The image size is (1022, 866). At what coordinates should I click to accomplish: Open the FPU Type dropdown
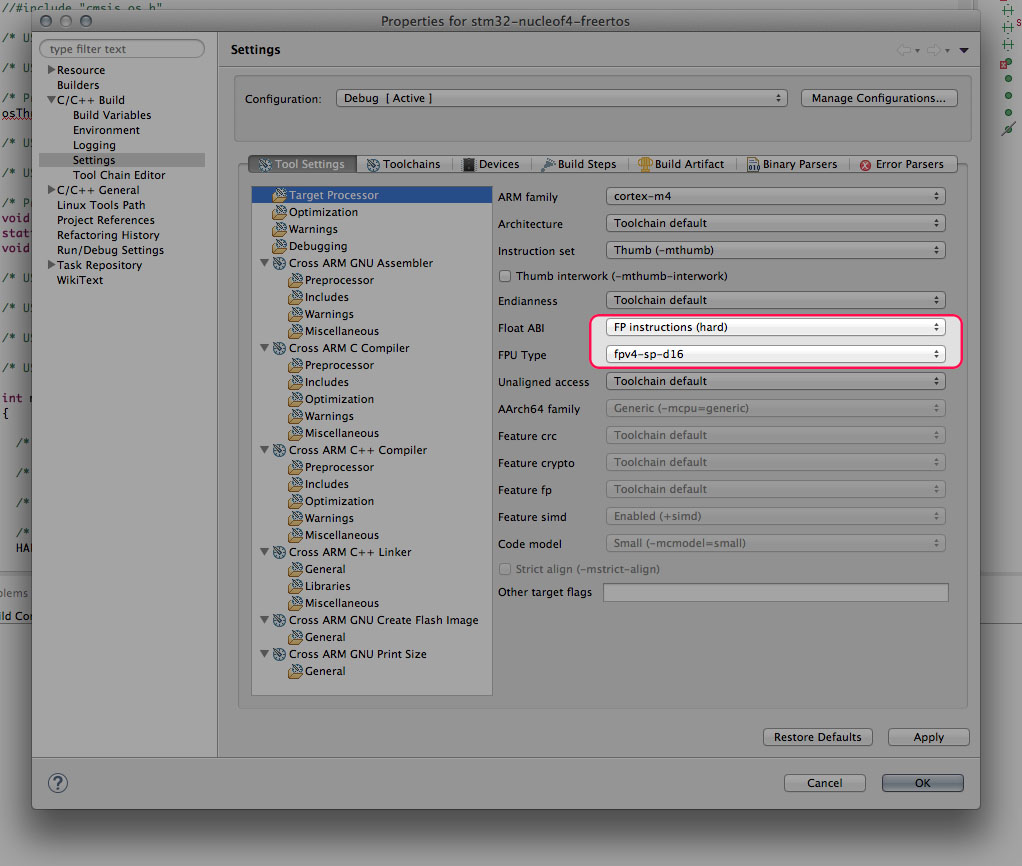click(776, 354)
